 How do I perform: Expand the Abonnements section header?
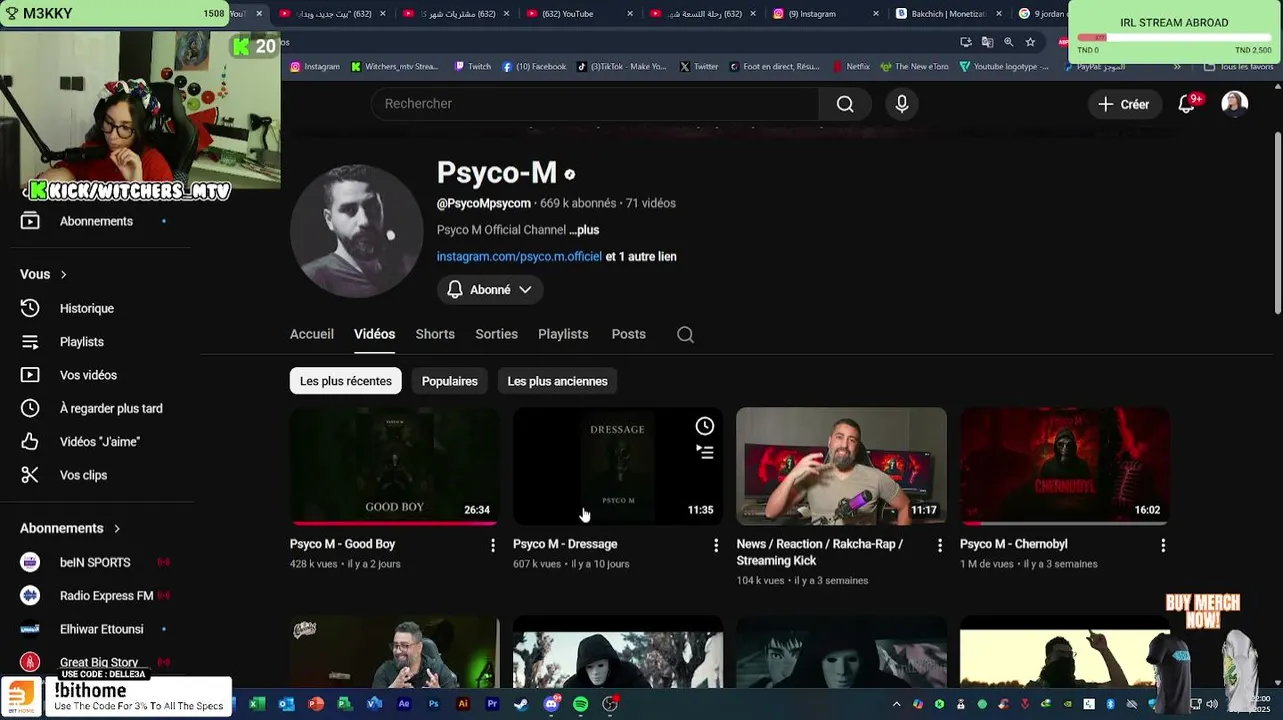click(70, 528)
